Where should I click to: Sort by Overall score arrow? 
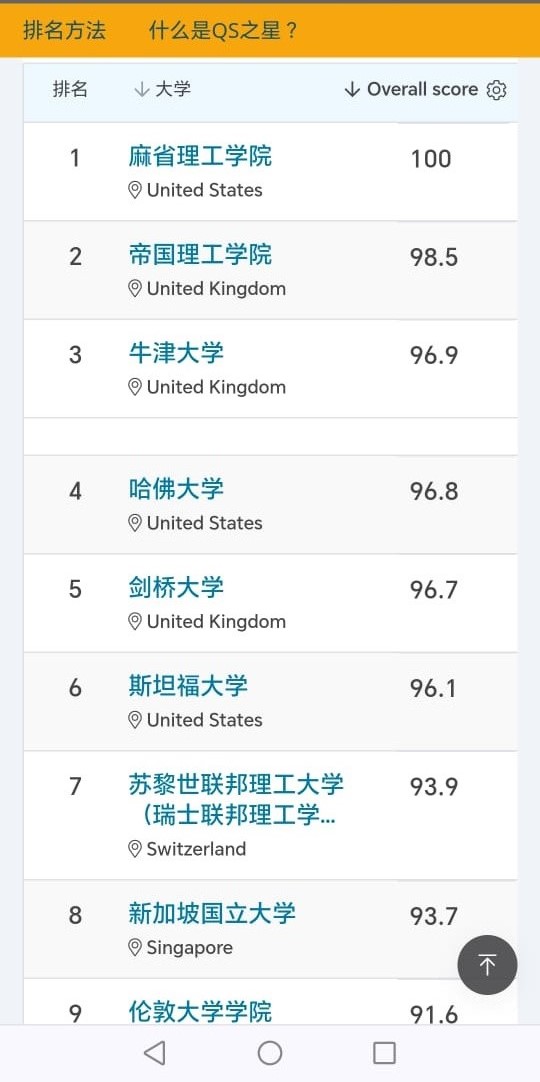[352, 90]
